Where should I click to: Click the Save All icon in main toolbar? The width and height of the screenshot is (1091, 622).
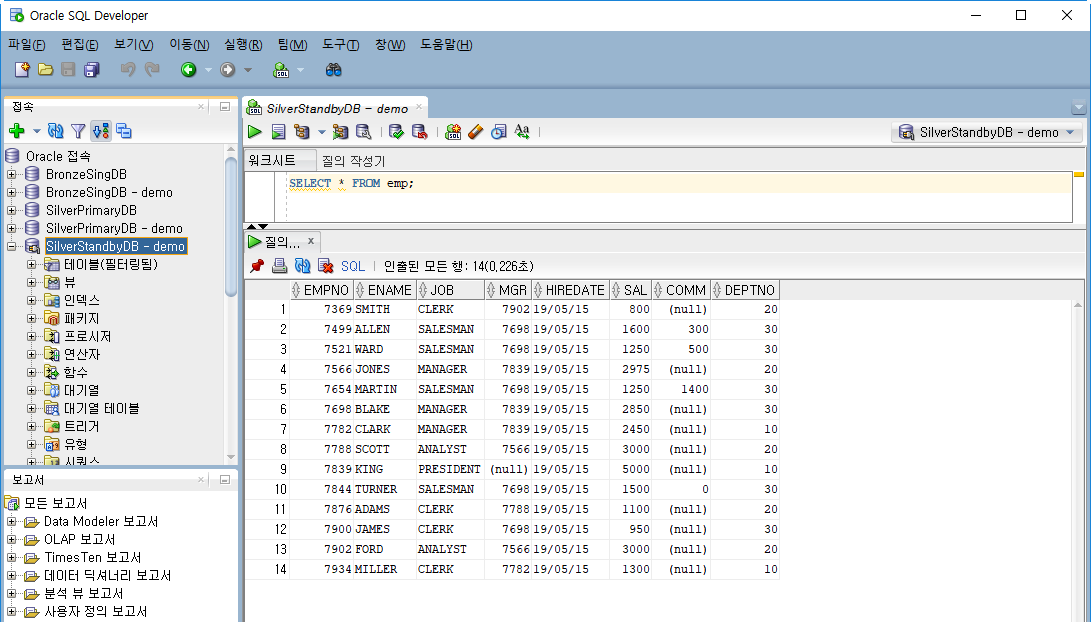click(91, 70)
